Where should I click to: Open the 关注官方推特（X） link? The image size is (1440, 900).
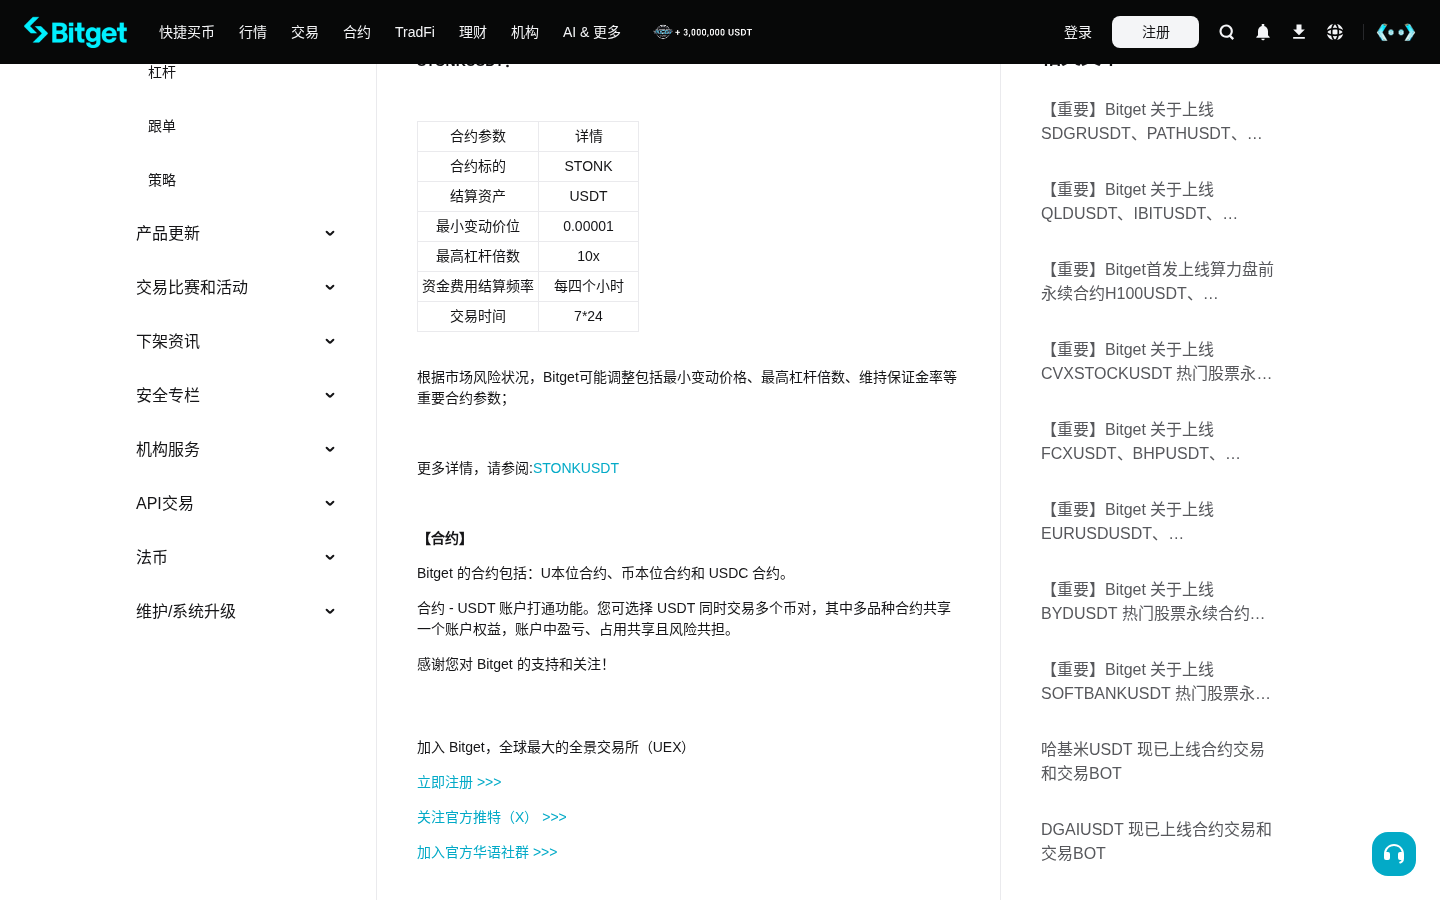[492, 817]
